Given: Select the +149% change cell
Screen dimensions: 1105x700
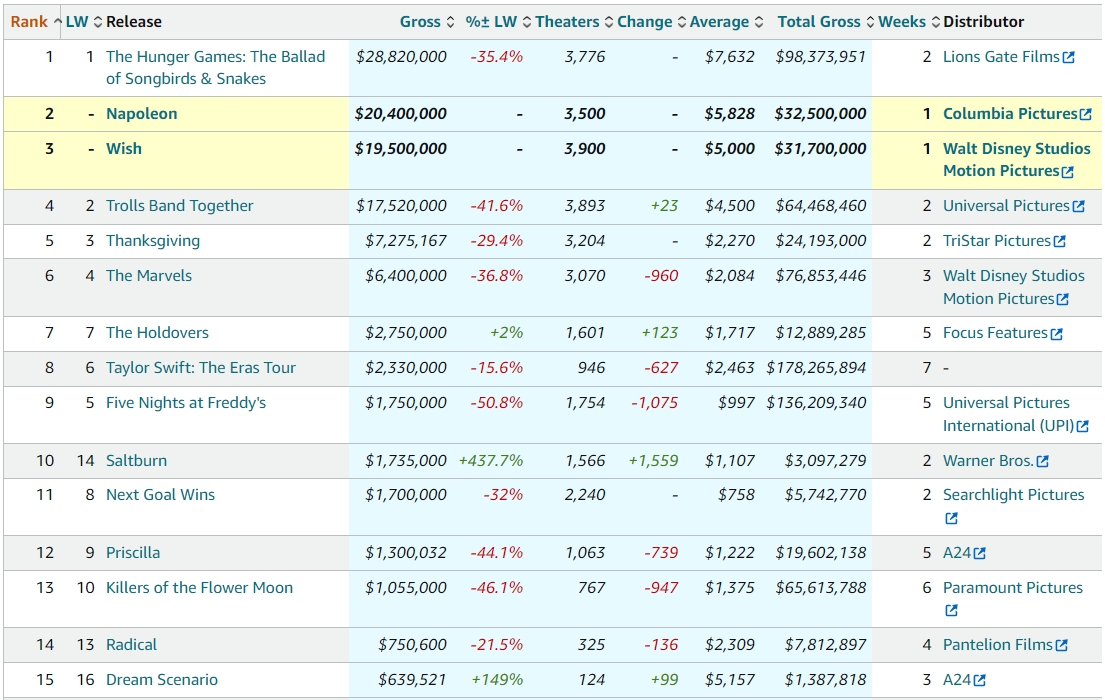Looking at the screenshot, I should [498, 680].
